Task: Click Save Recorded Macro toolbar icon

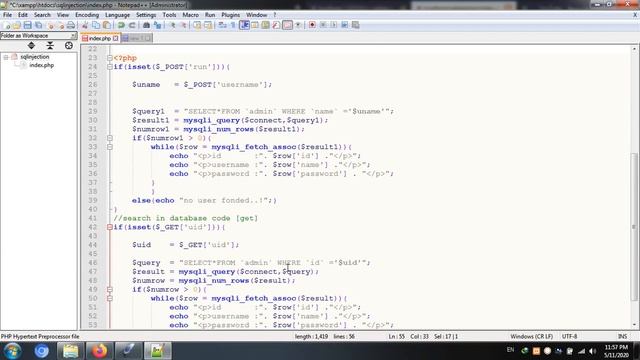Action: click(356, 25)
